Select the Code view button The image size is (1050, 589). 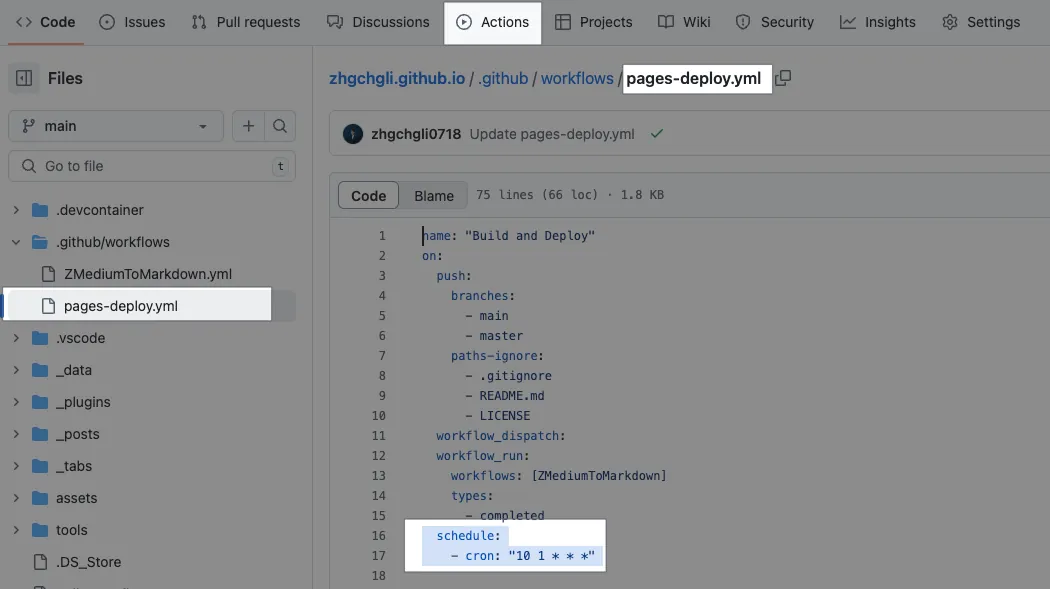coord(368,196)
